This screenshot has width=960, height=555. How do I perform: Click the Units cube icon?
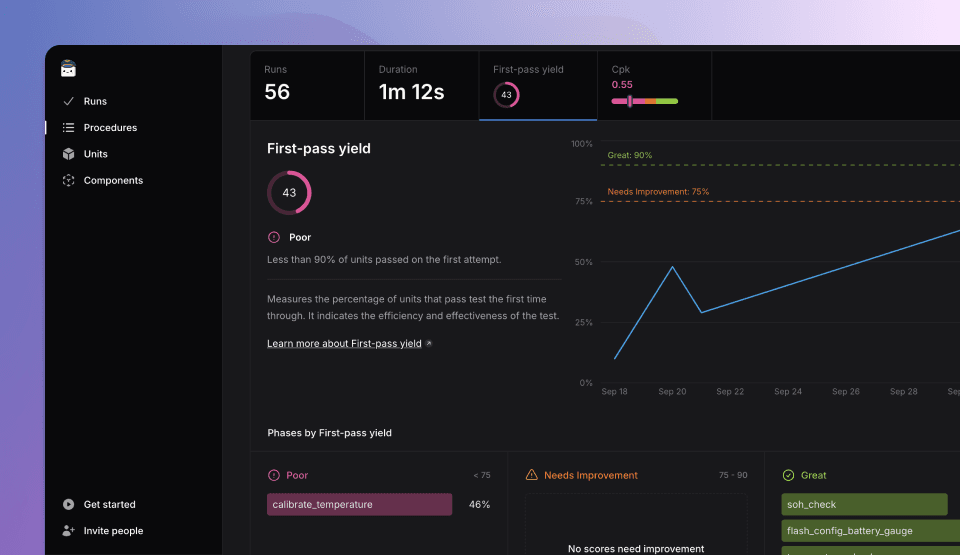click(x=68, y=154)
